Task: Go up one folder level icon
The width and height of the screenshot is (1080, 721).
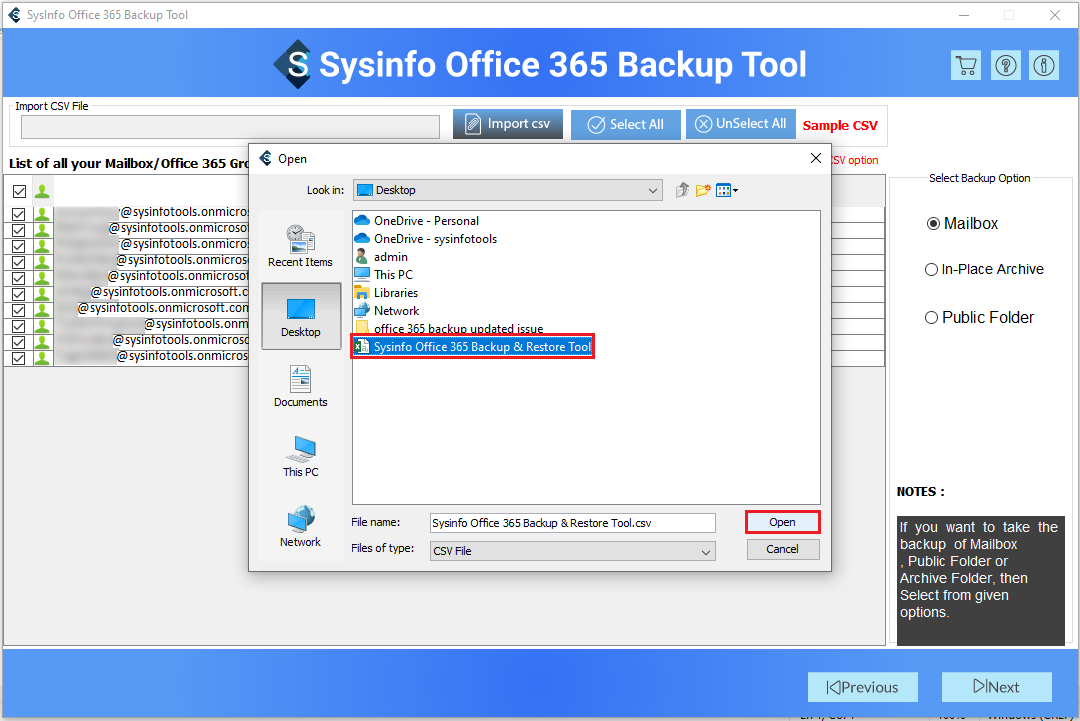Action: click(682, 190)
